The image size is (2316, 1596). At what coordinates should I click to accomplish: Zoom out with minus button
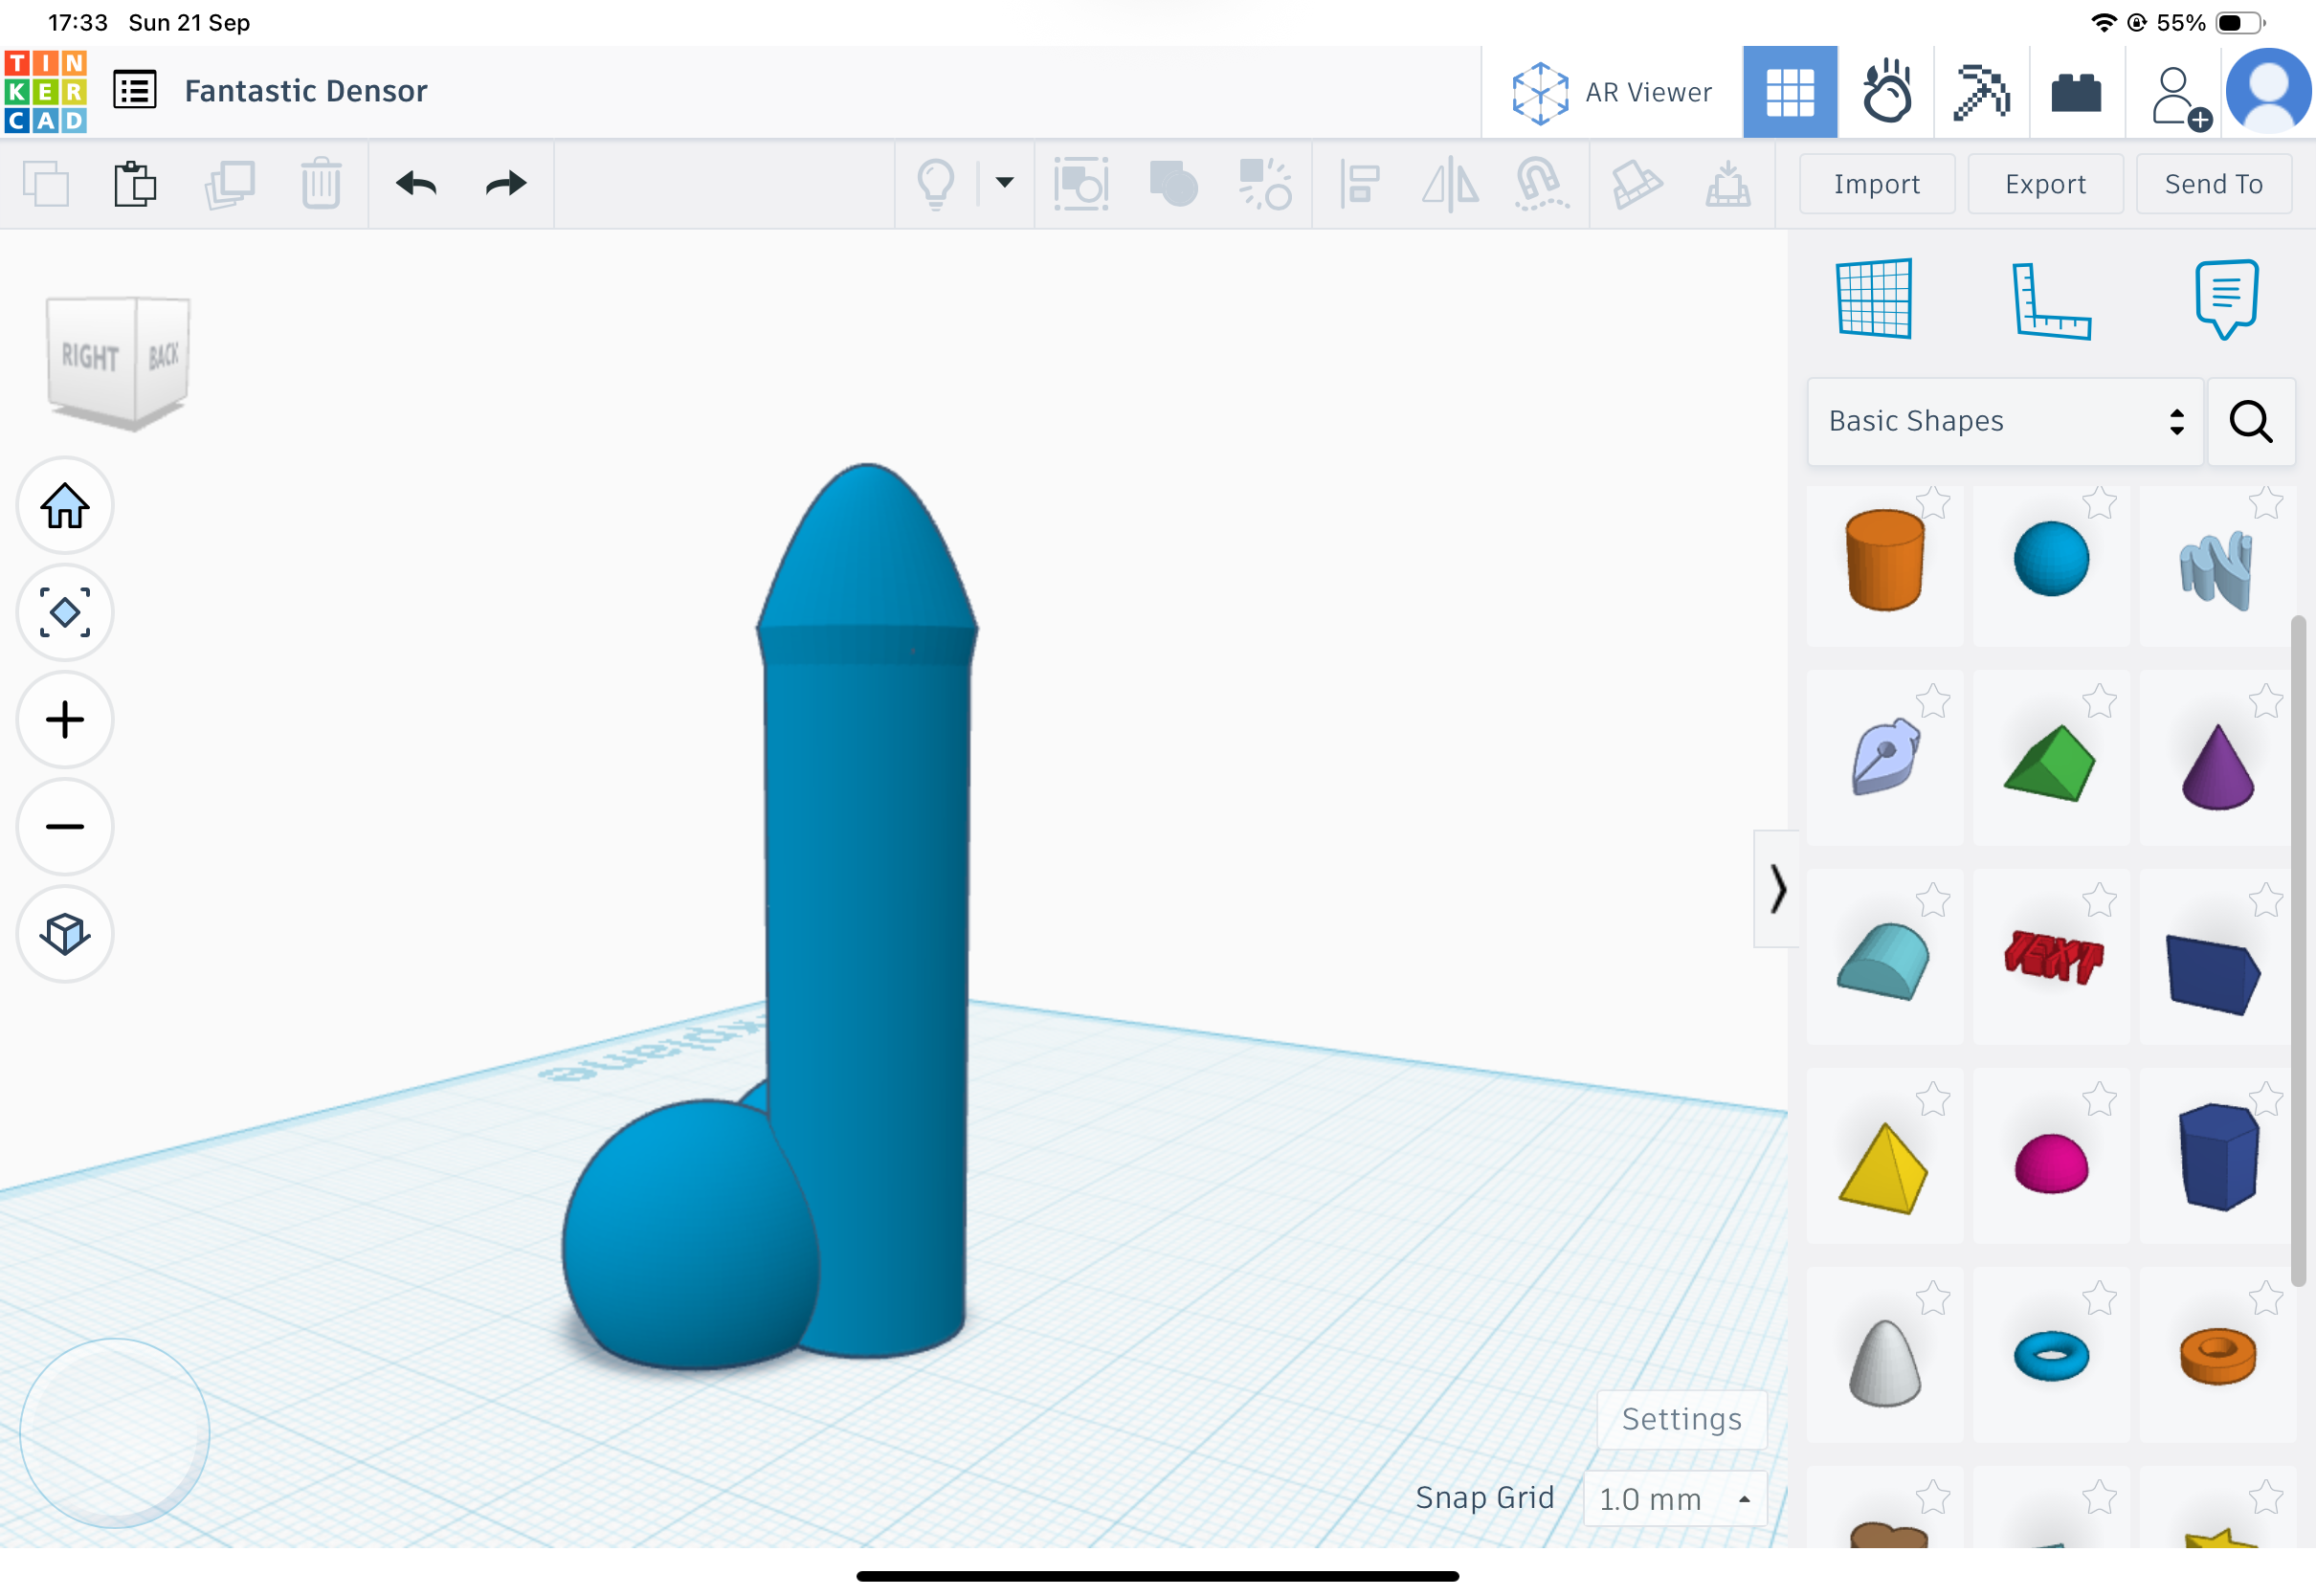pyautogui.click(x=65, y=827)
